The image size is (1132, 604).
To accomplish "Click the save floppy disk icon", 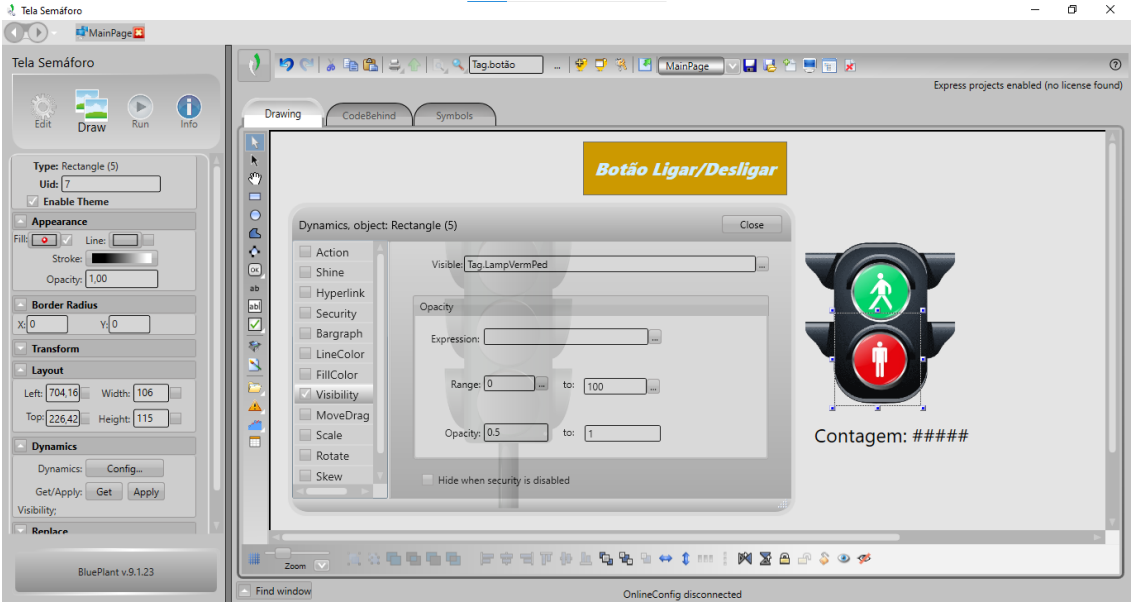I will 750,66.
